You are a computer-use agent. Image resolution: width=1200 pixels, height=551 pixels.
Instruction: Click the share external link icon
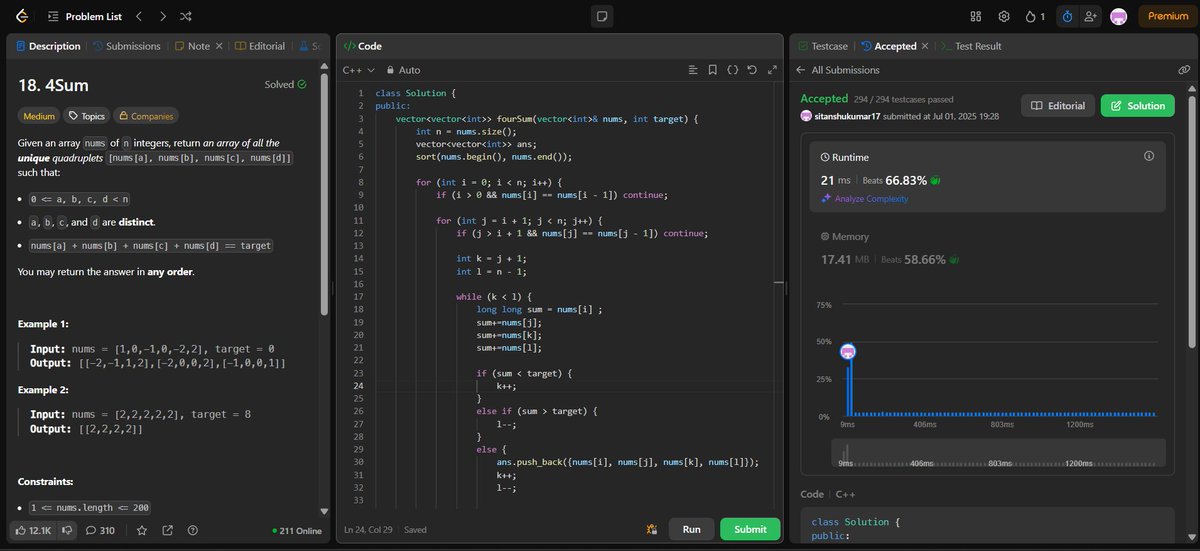167,530
